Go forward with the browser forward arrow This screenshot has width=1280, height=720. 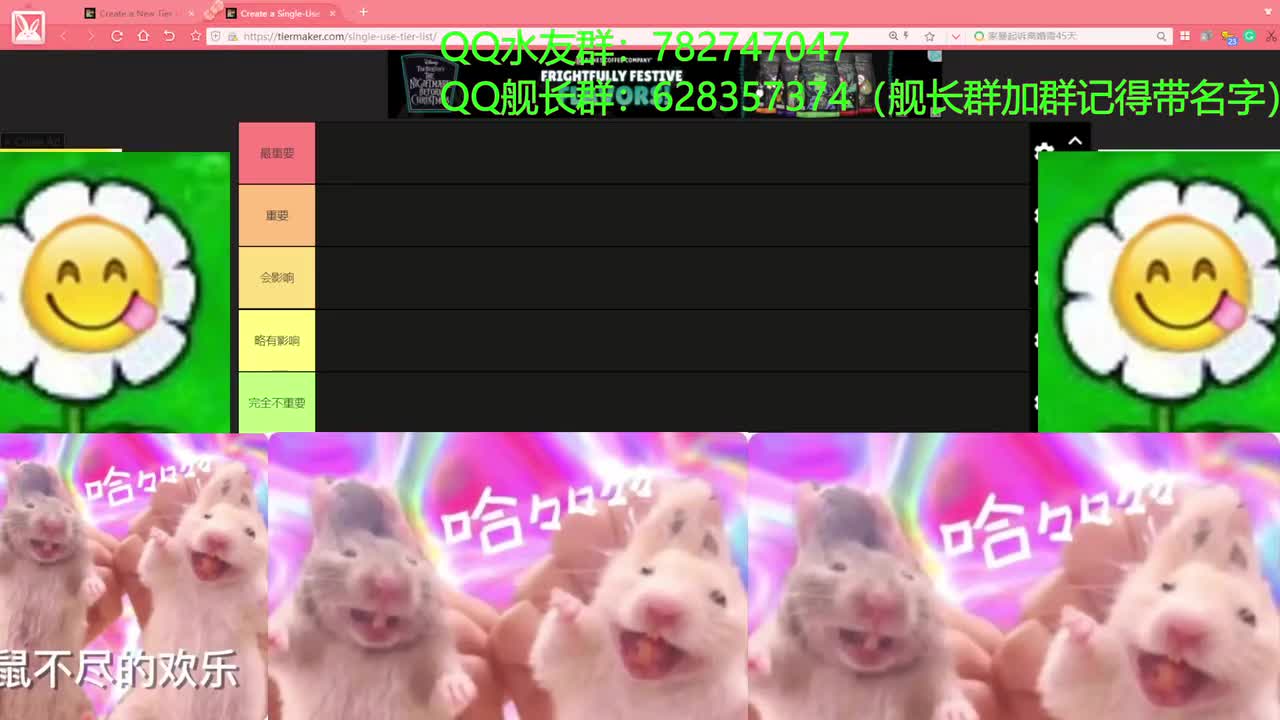coord(90,36)
